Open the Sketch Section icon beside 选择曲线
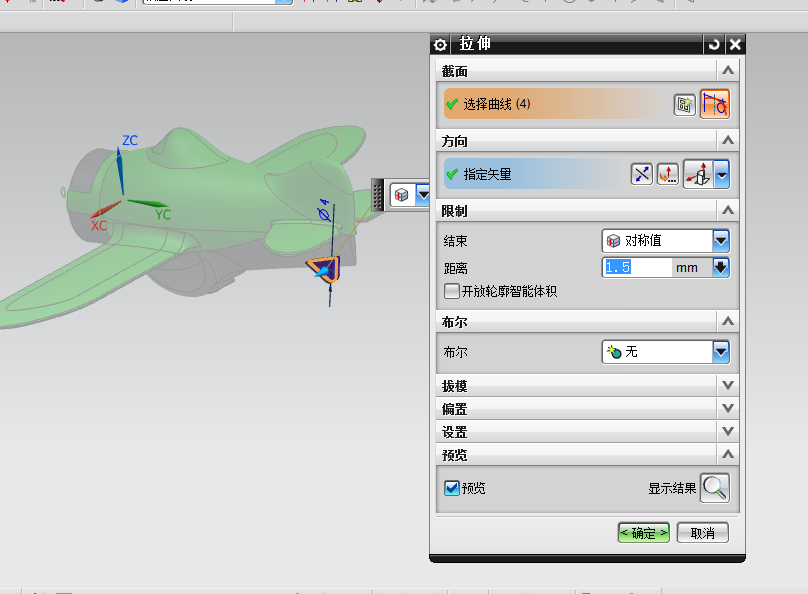The height and width of the screenshot is (594, 808). click(x=685, y=104)
